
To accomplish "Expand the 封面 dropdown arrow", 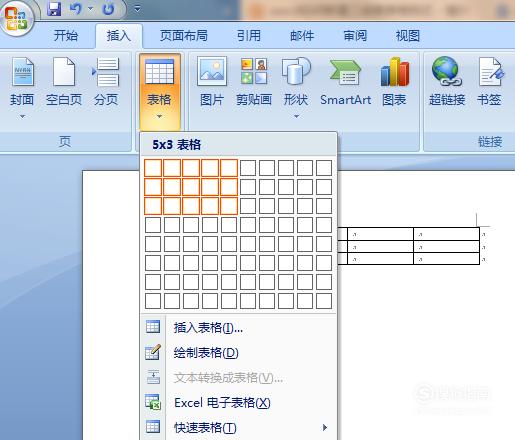I will click(x=22, y=116).
